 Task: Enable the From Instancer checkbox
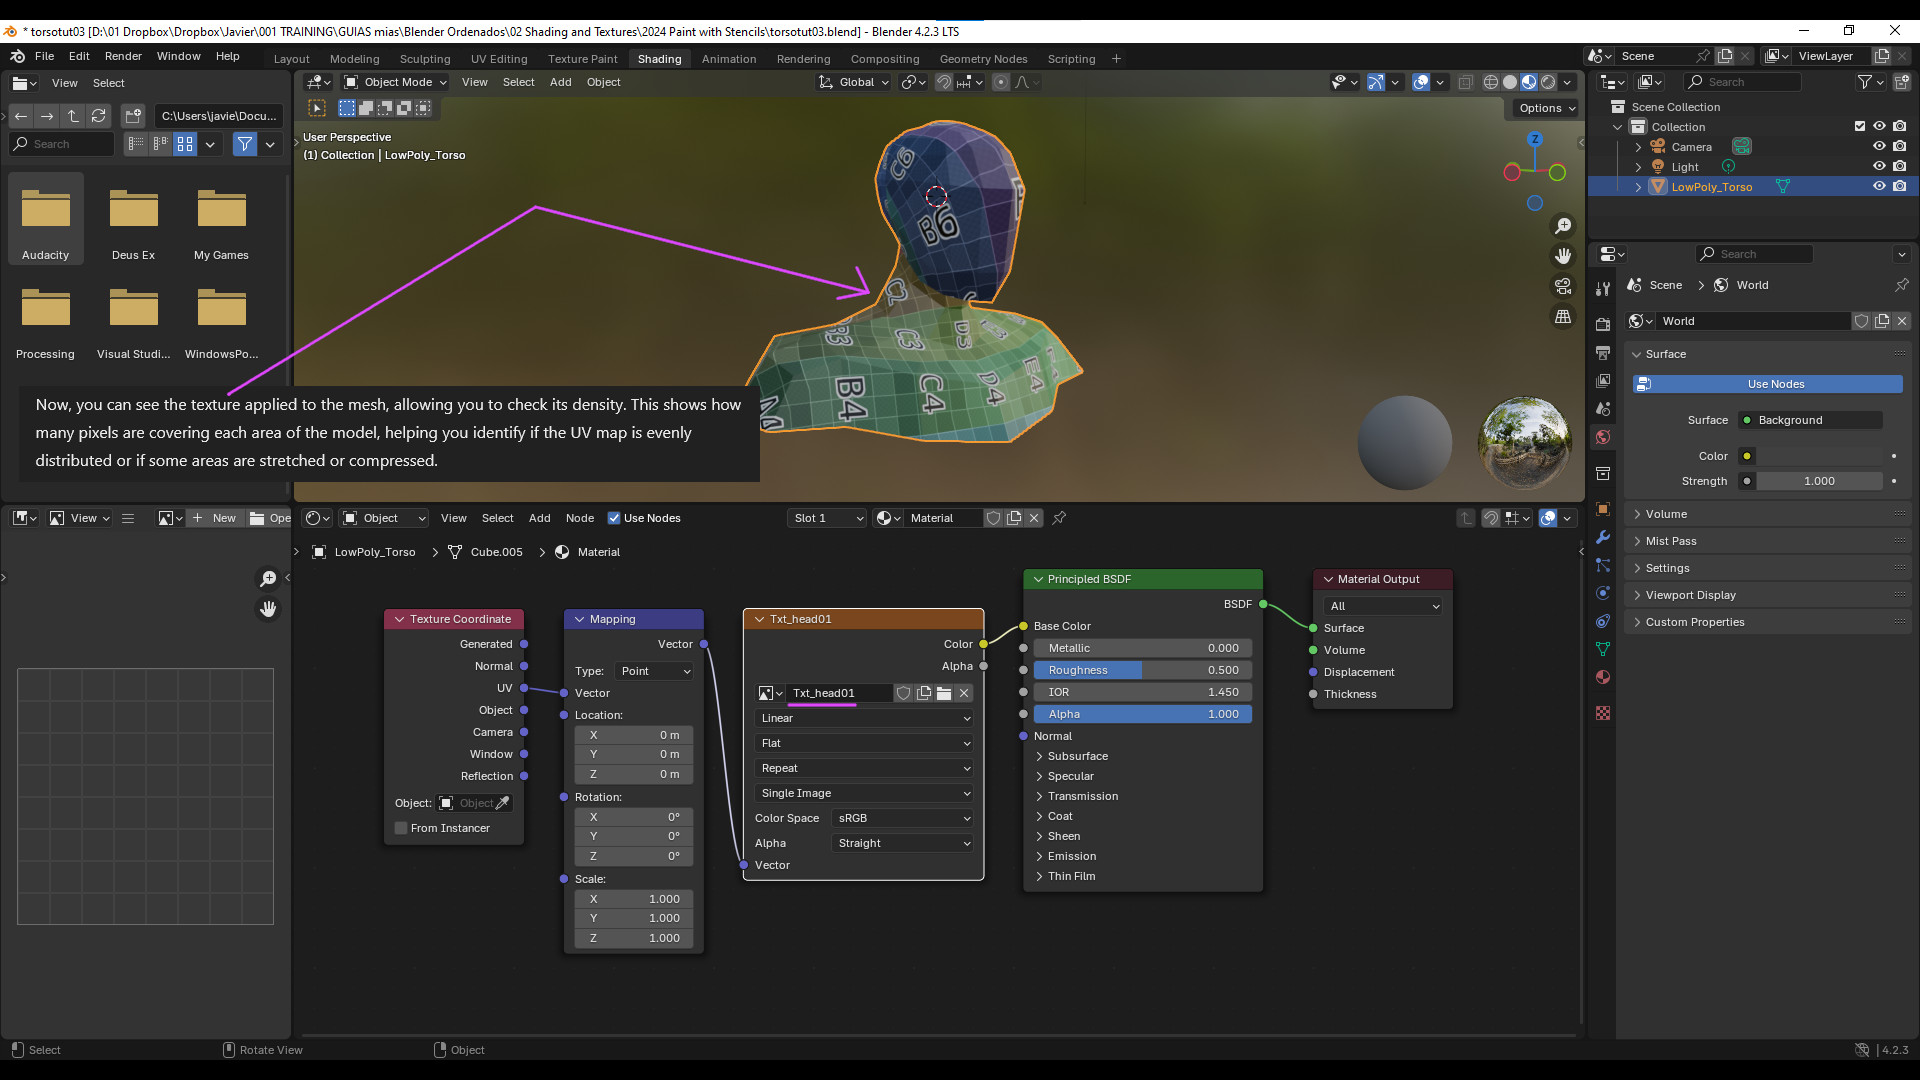pos(401,828)
